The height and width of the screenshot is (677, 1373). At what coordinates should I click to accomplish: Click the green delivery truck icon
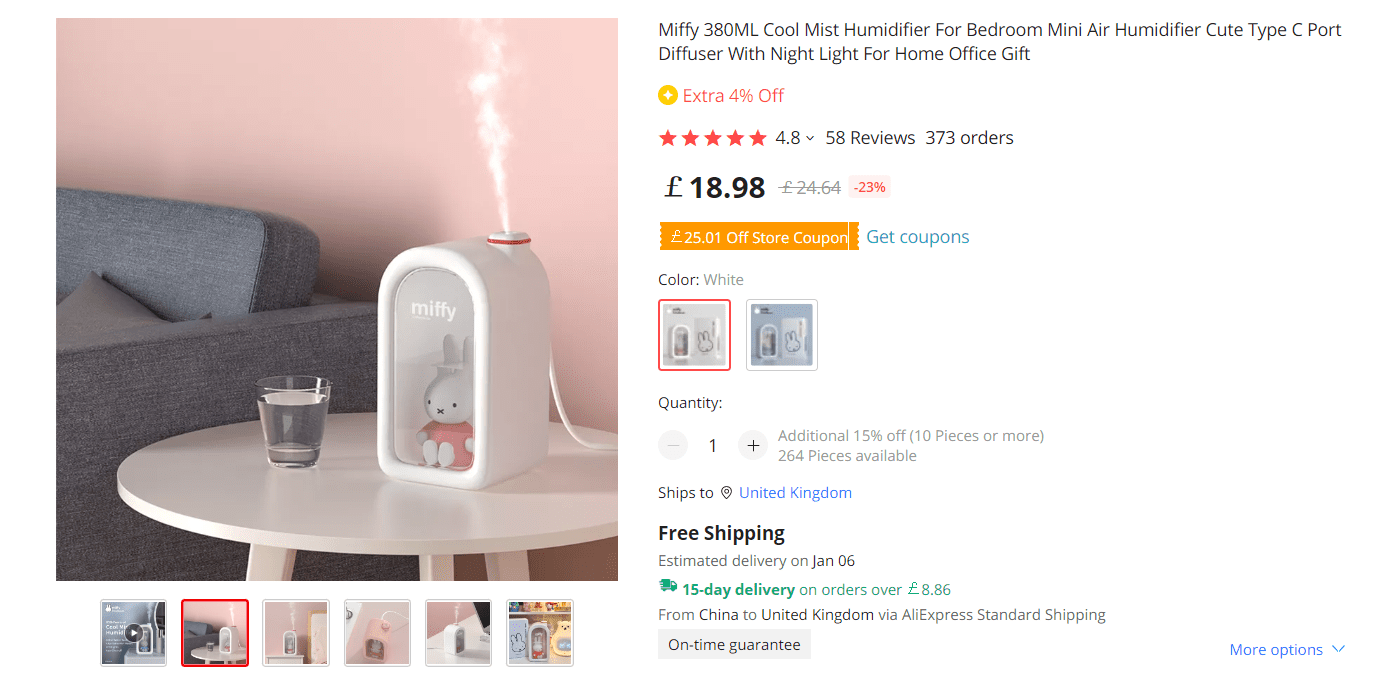(x=666, y=588)
